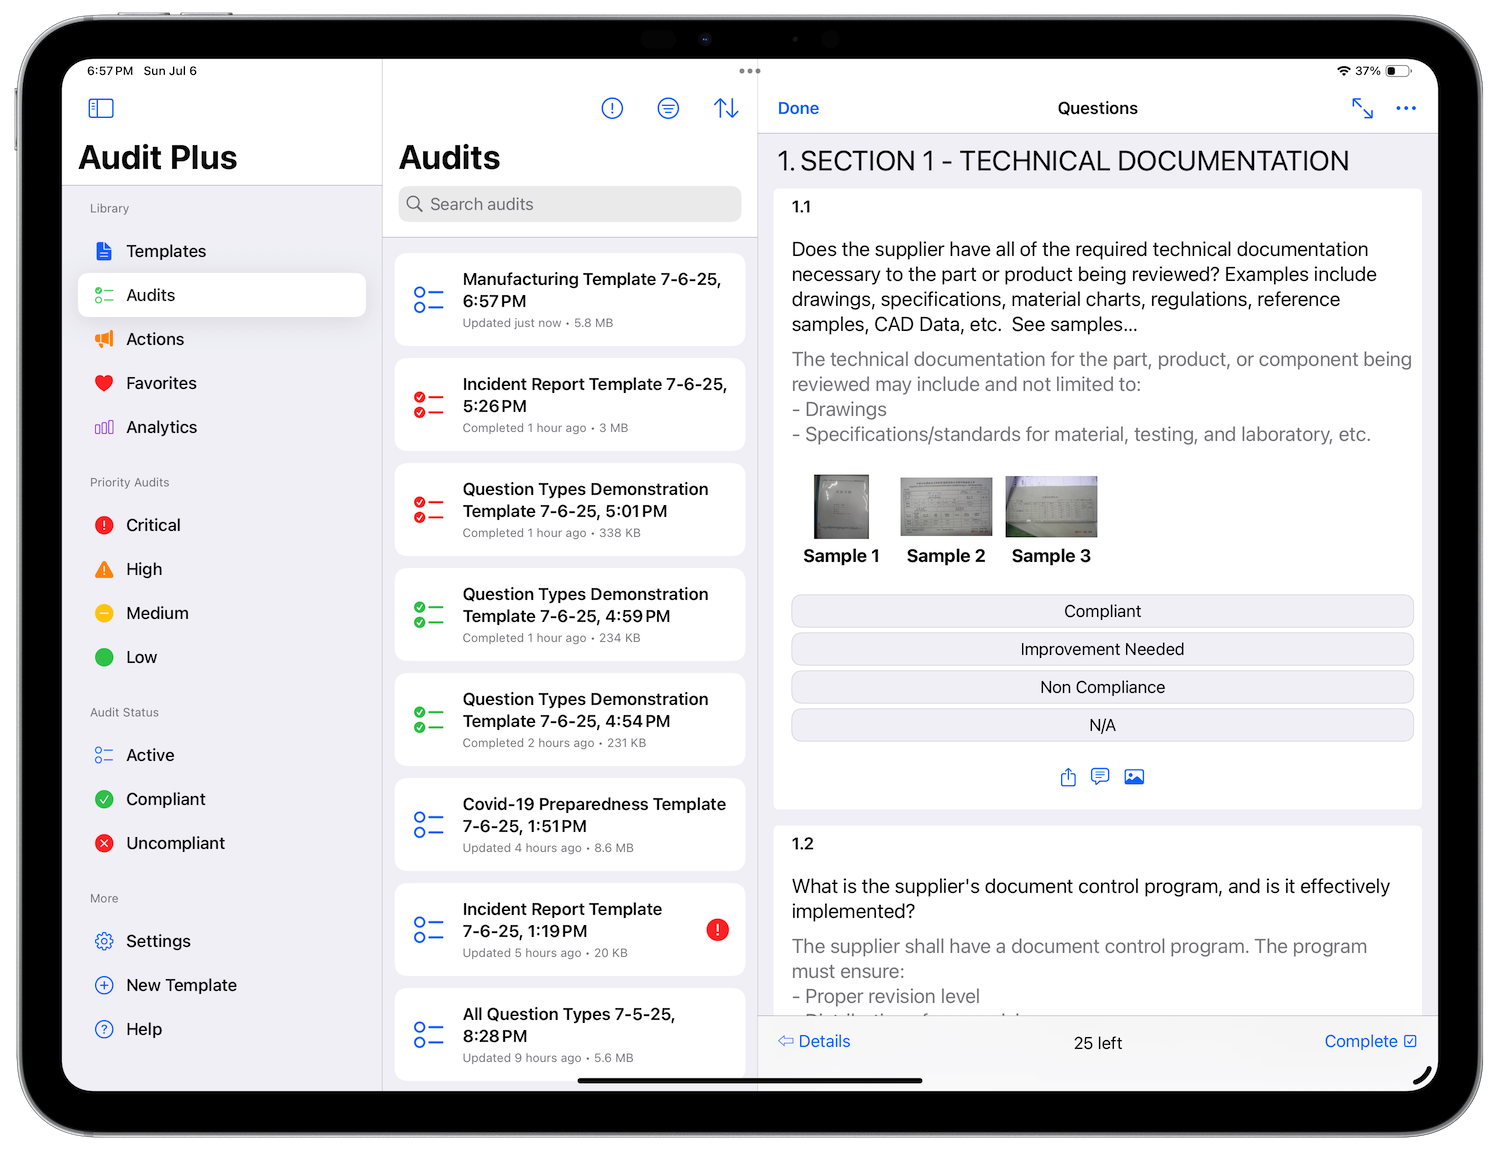Show Uncompliant audits
This screenshot has width=1500, height=1150.
pos(222,843)
